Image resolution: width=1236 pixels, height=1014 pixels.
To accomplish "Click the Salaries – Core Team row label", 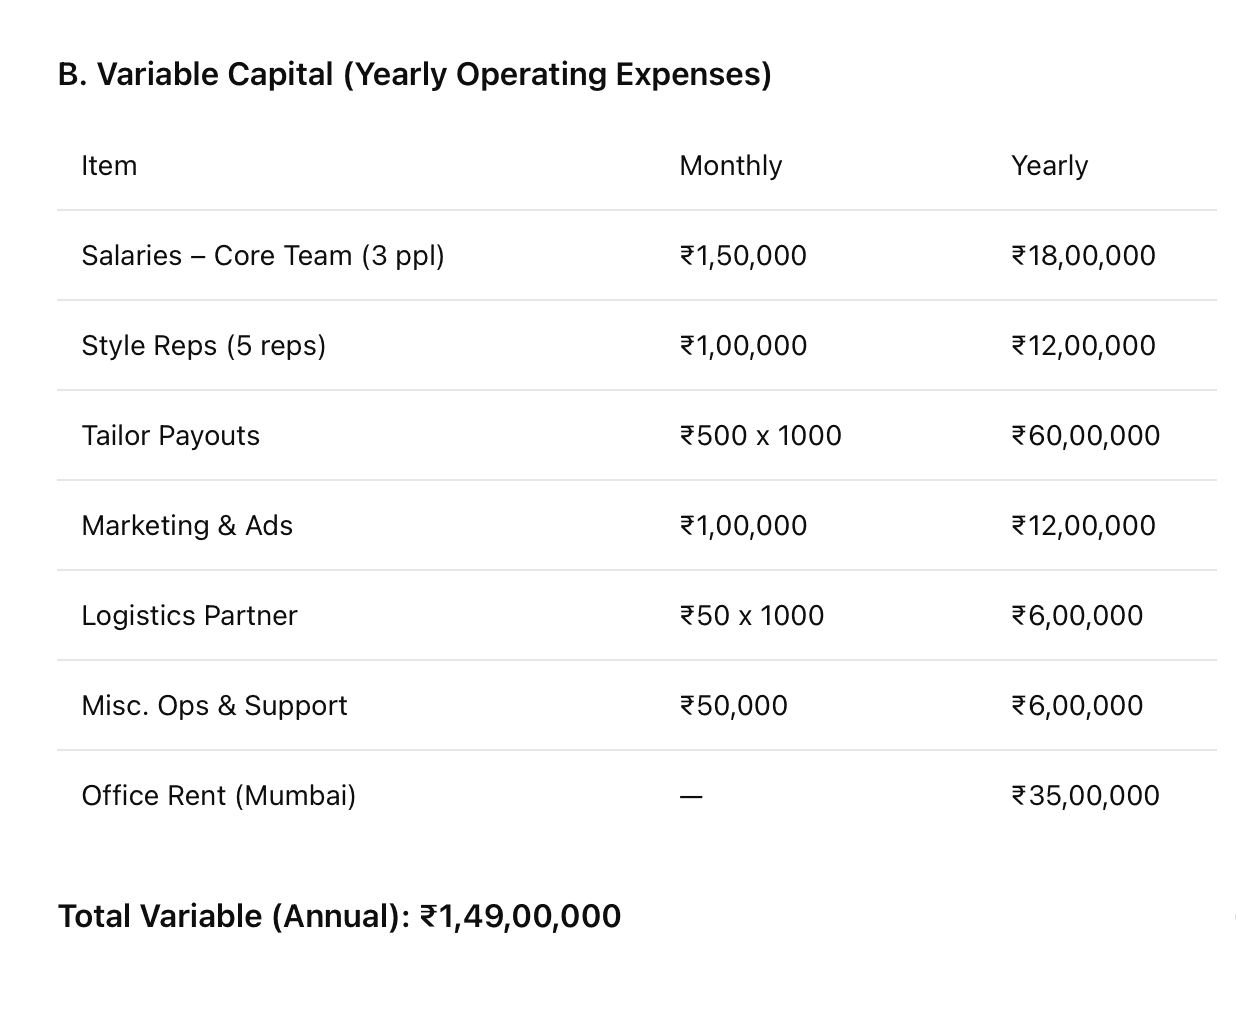I will click(263, 256).
